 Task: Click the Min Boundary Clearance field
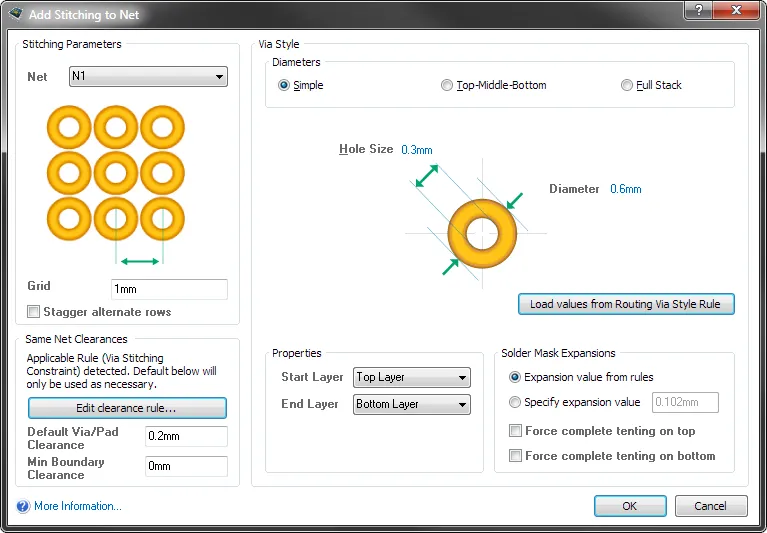point(186,466)
